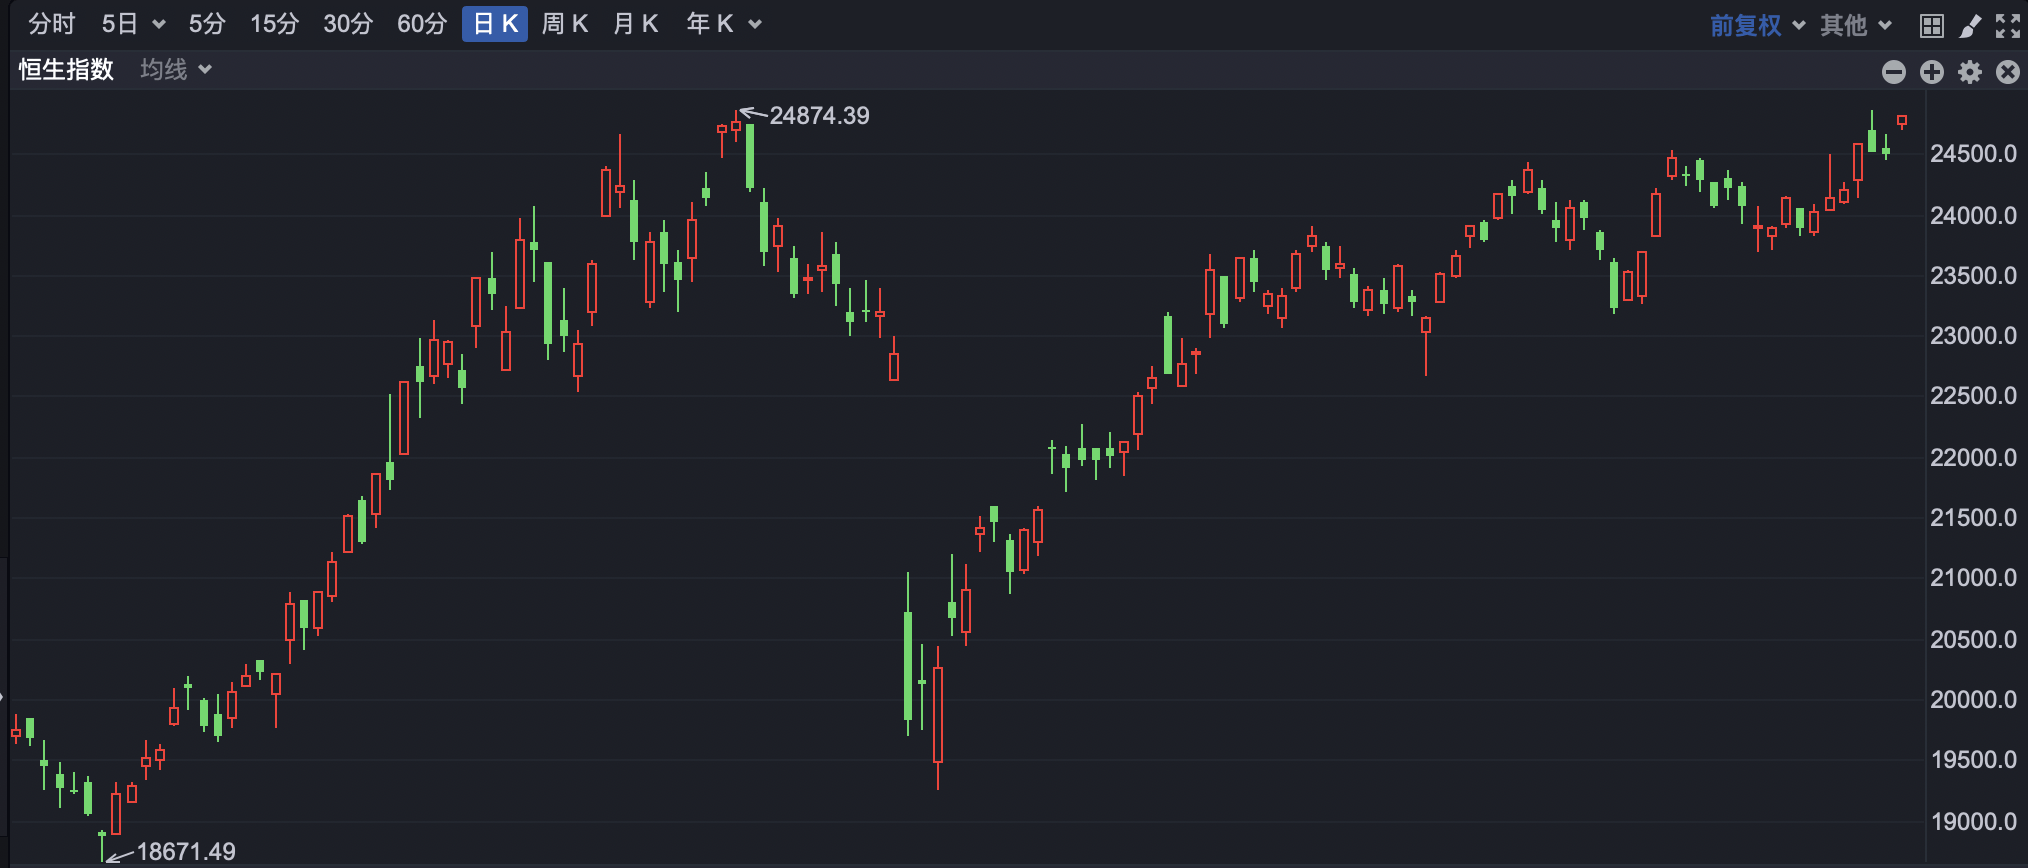Open the 前复权 adjustment dropdown
The width and height of the screenshot is (2028, 868).
coord(1757,25)
